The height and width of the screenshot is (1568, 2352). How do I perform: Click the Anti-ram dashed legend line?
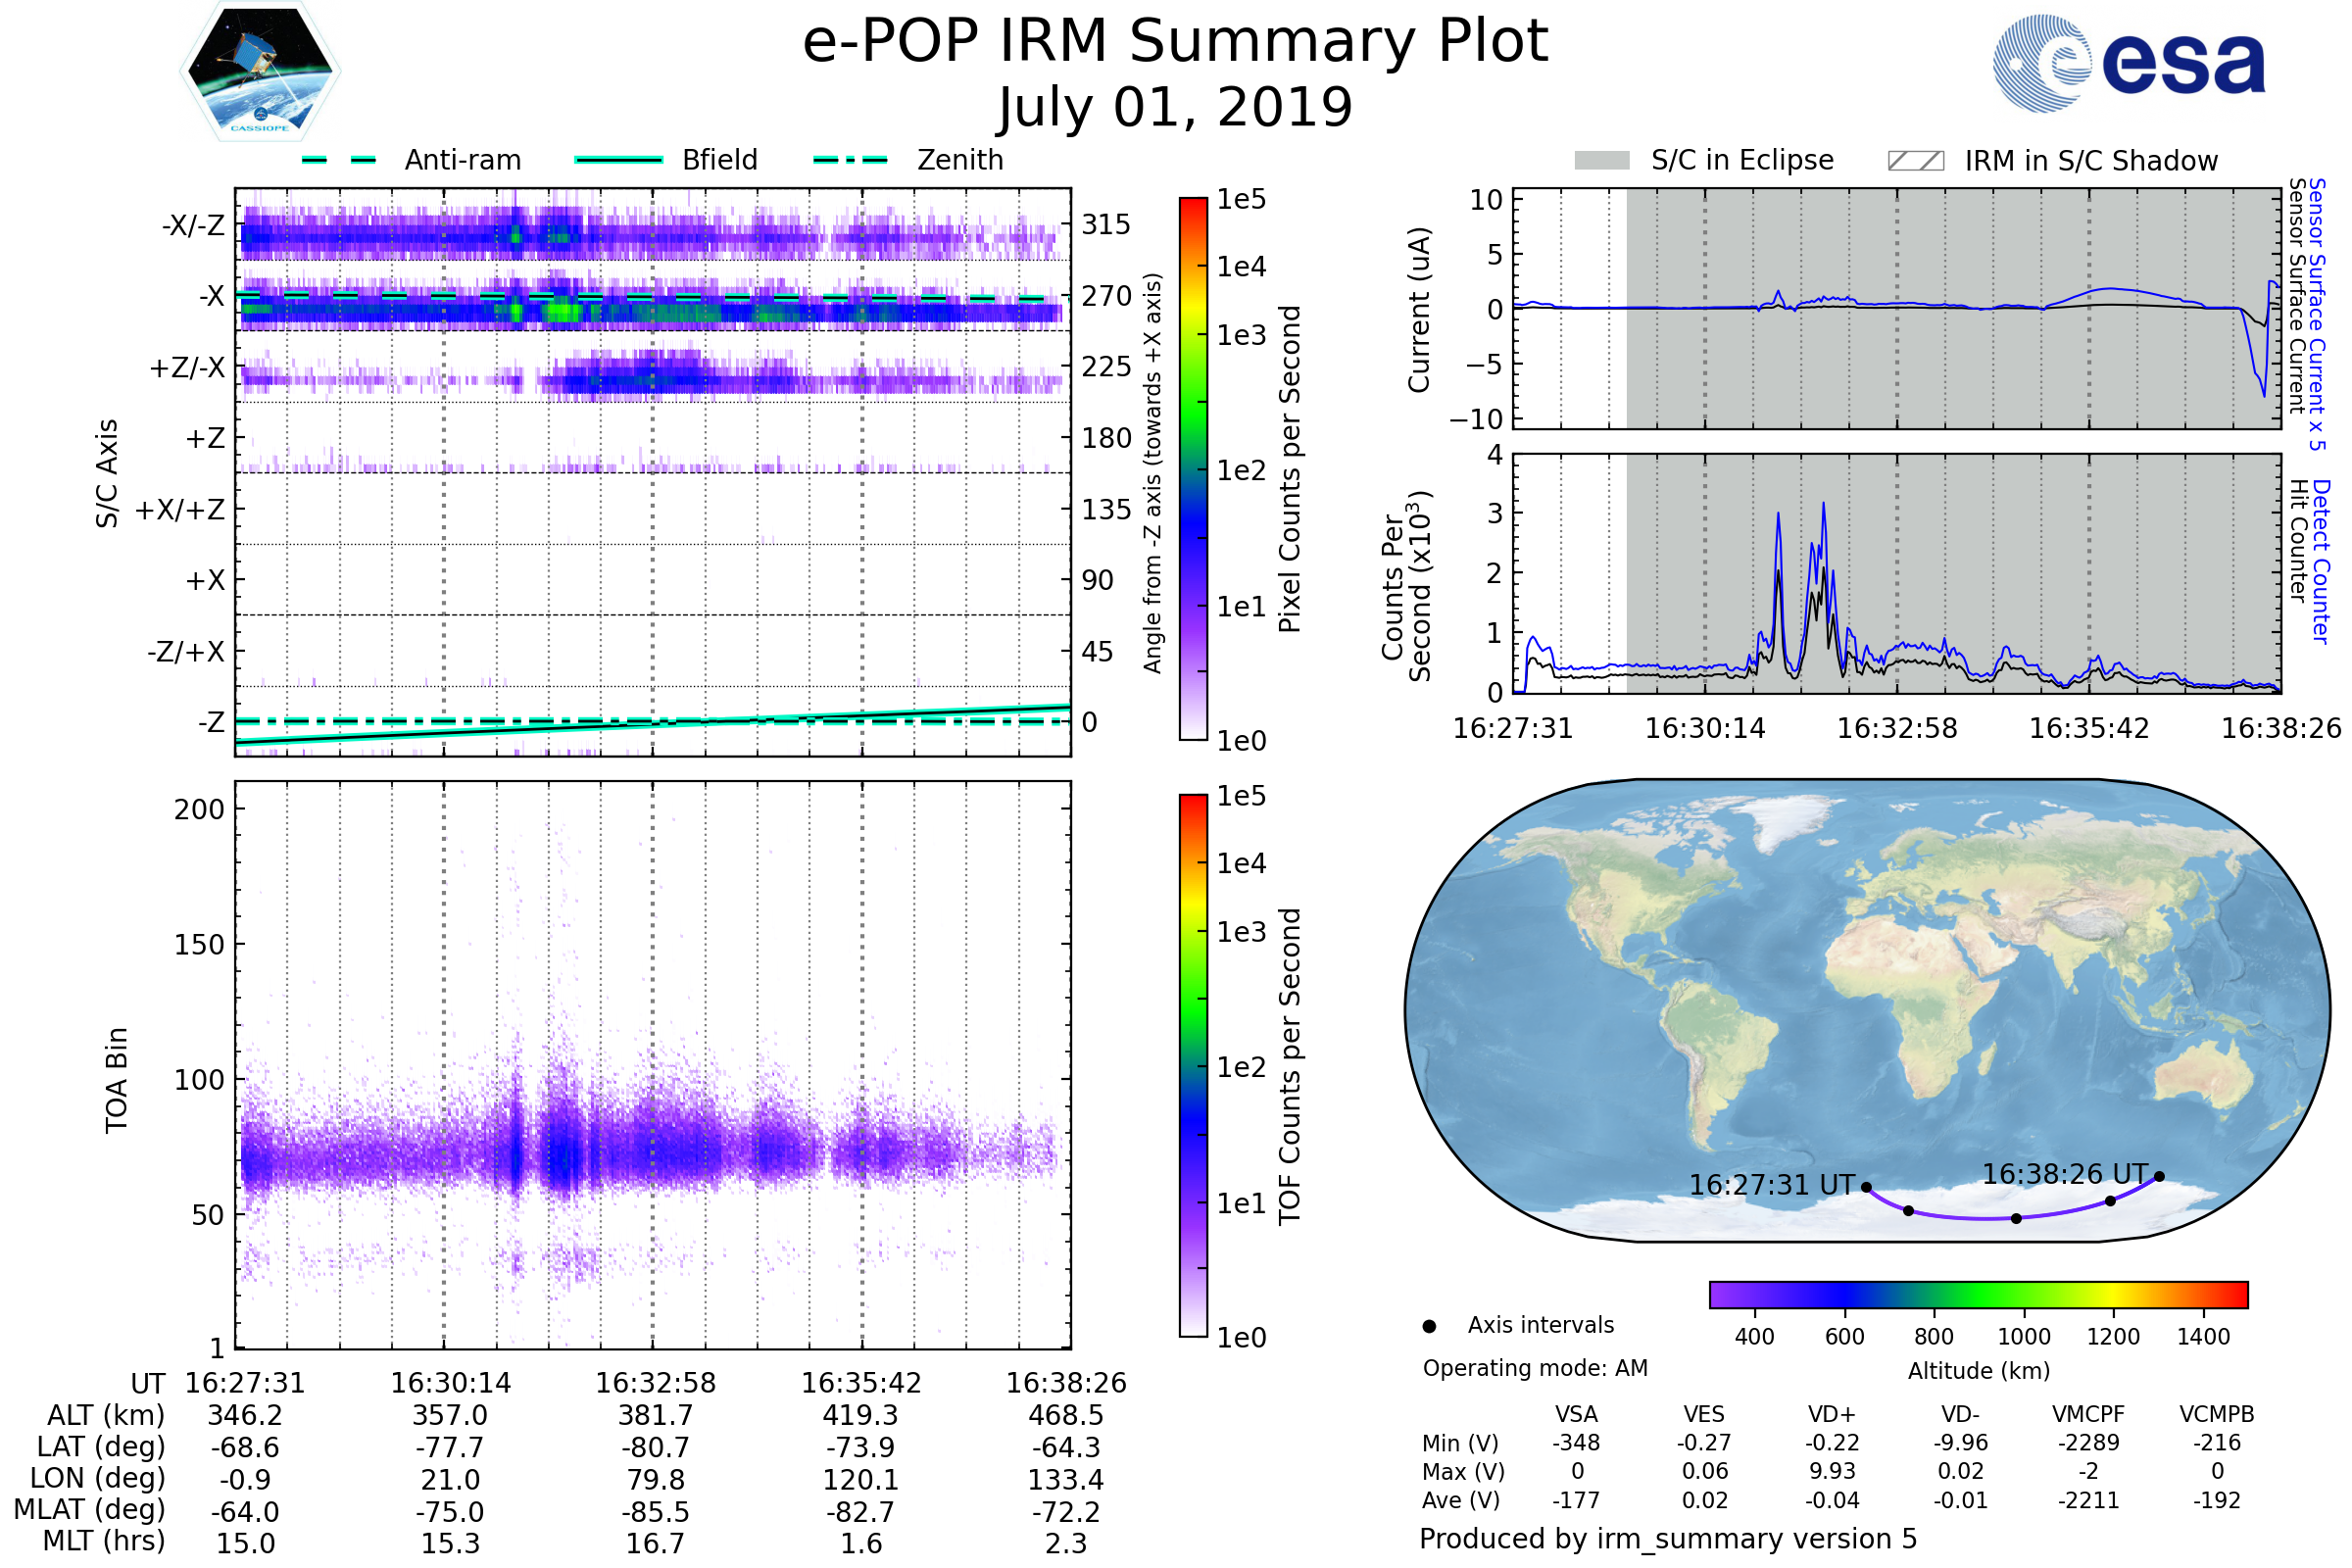click(x=339, y=160)
